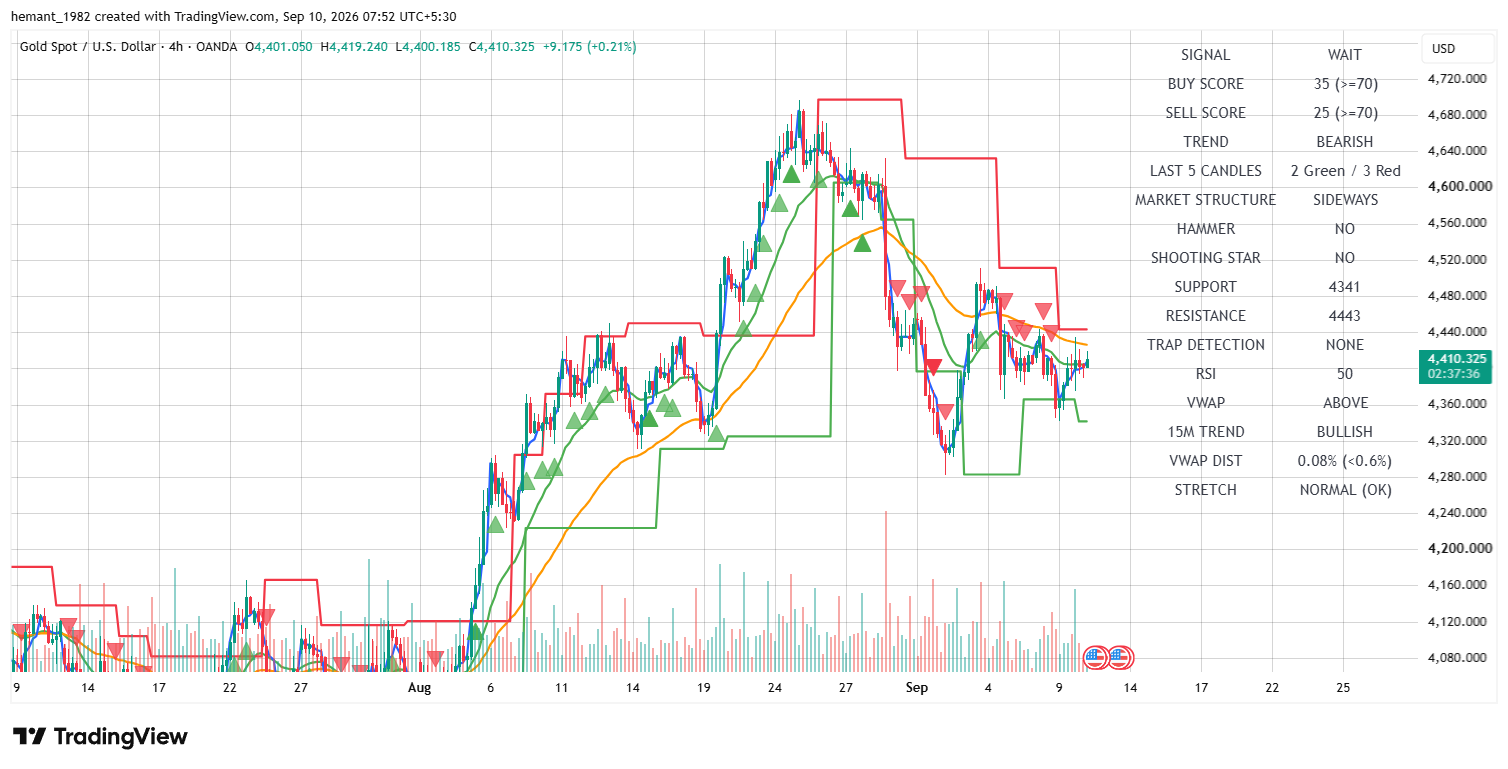Click the RESISTANCE value 4443
The height and width of the screenshot is (769, 1508).
(x=1345, y=316)
